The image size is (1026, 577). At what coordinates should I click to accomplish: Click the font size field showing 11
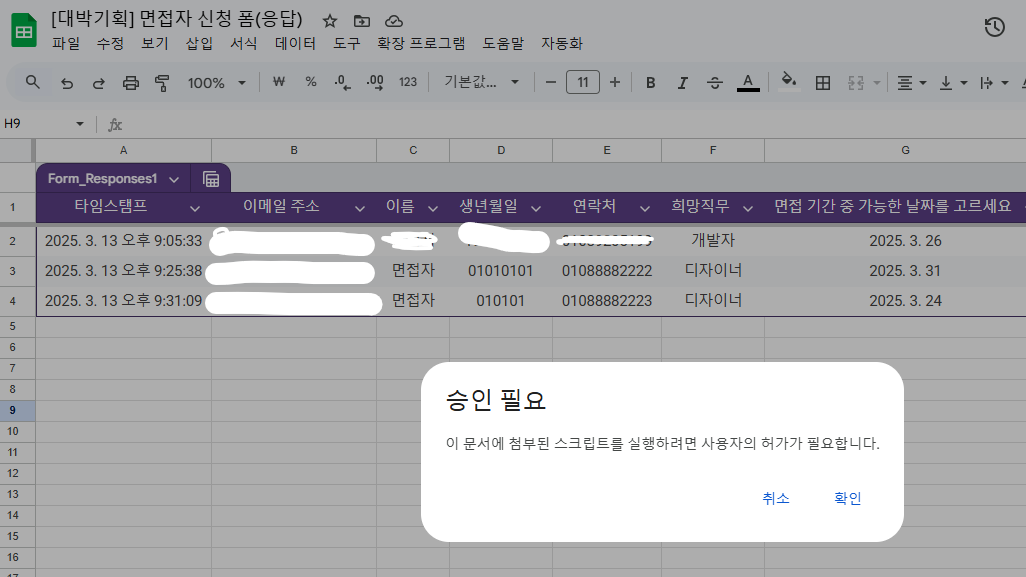tap(582, 82)
